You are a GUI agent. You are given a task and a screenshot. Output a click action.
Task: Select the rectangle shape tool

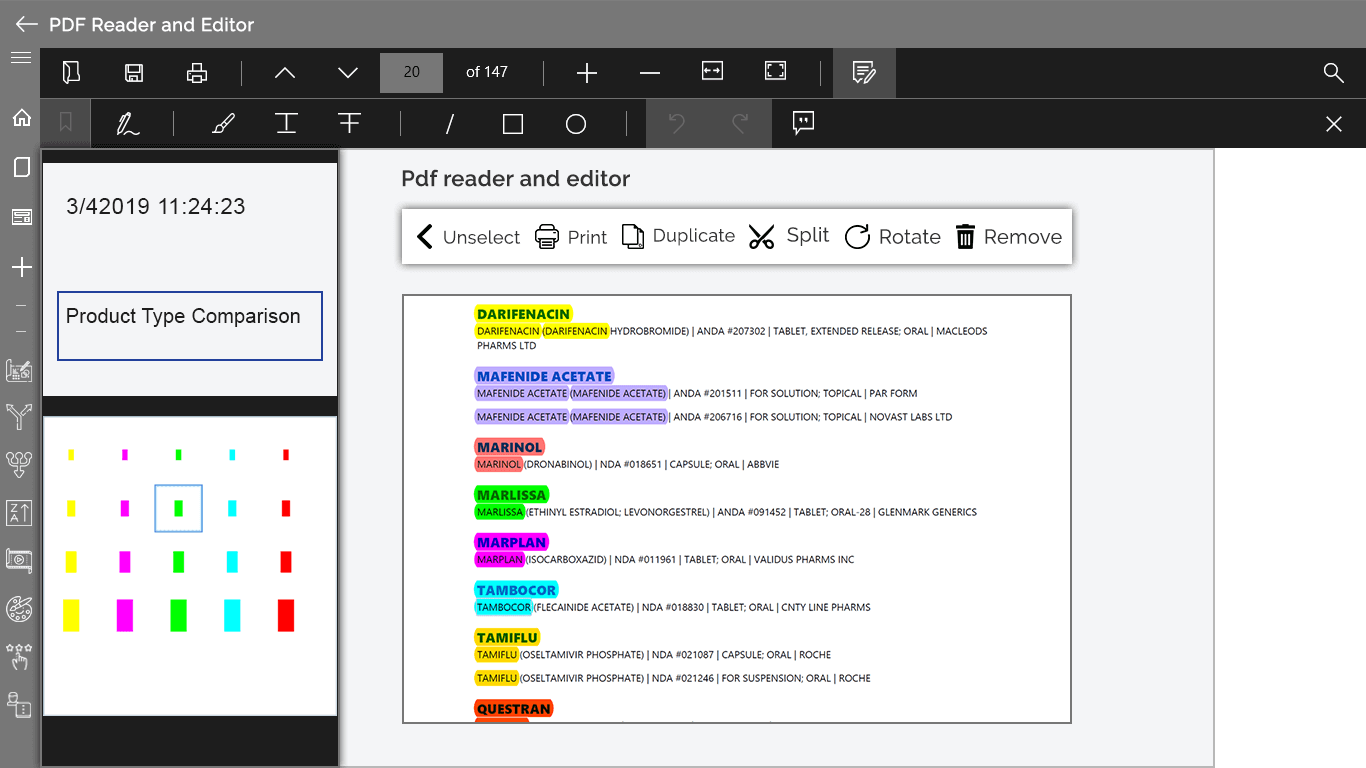(513, 124)
